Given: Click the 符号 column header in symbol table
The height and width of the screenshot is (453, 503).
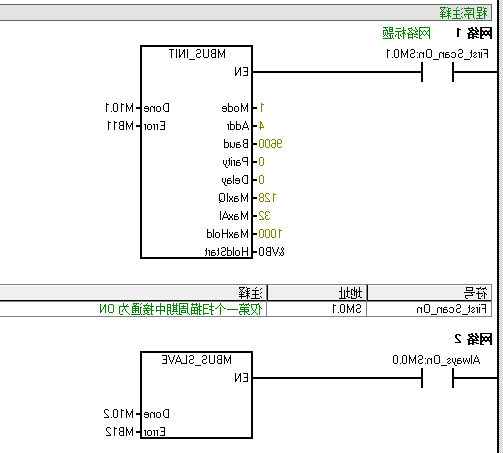Looking at the screenshot, I should click(x=429, y=293).
